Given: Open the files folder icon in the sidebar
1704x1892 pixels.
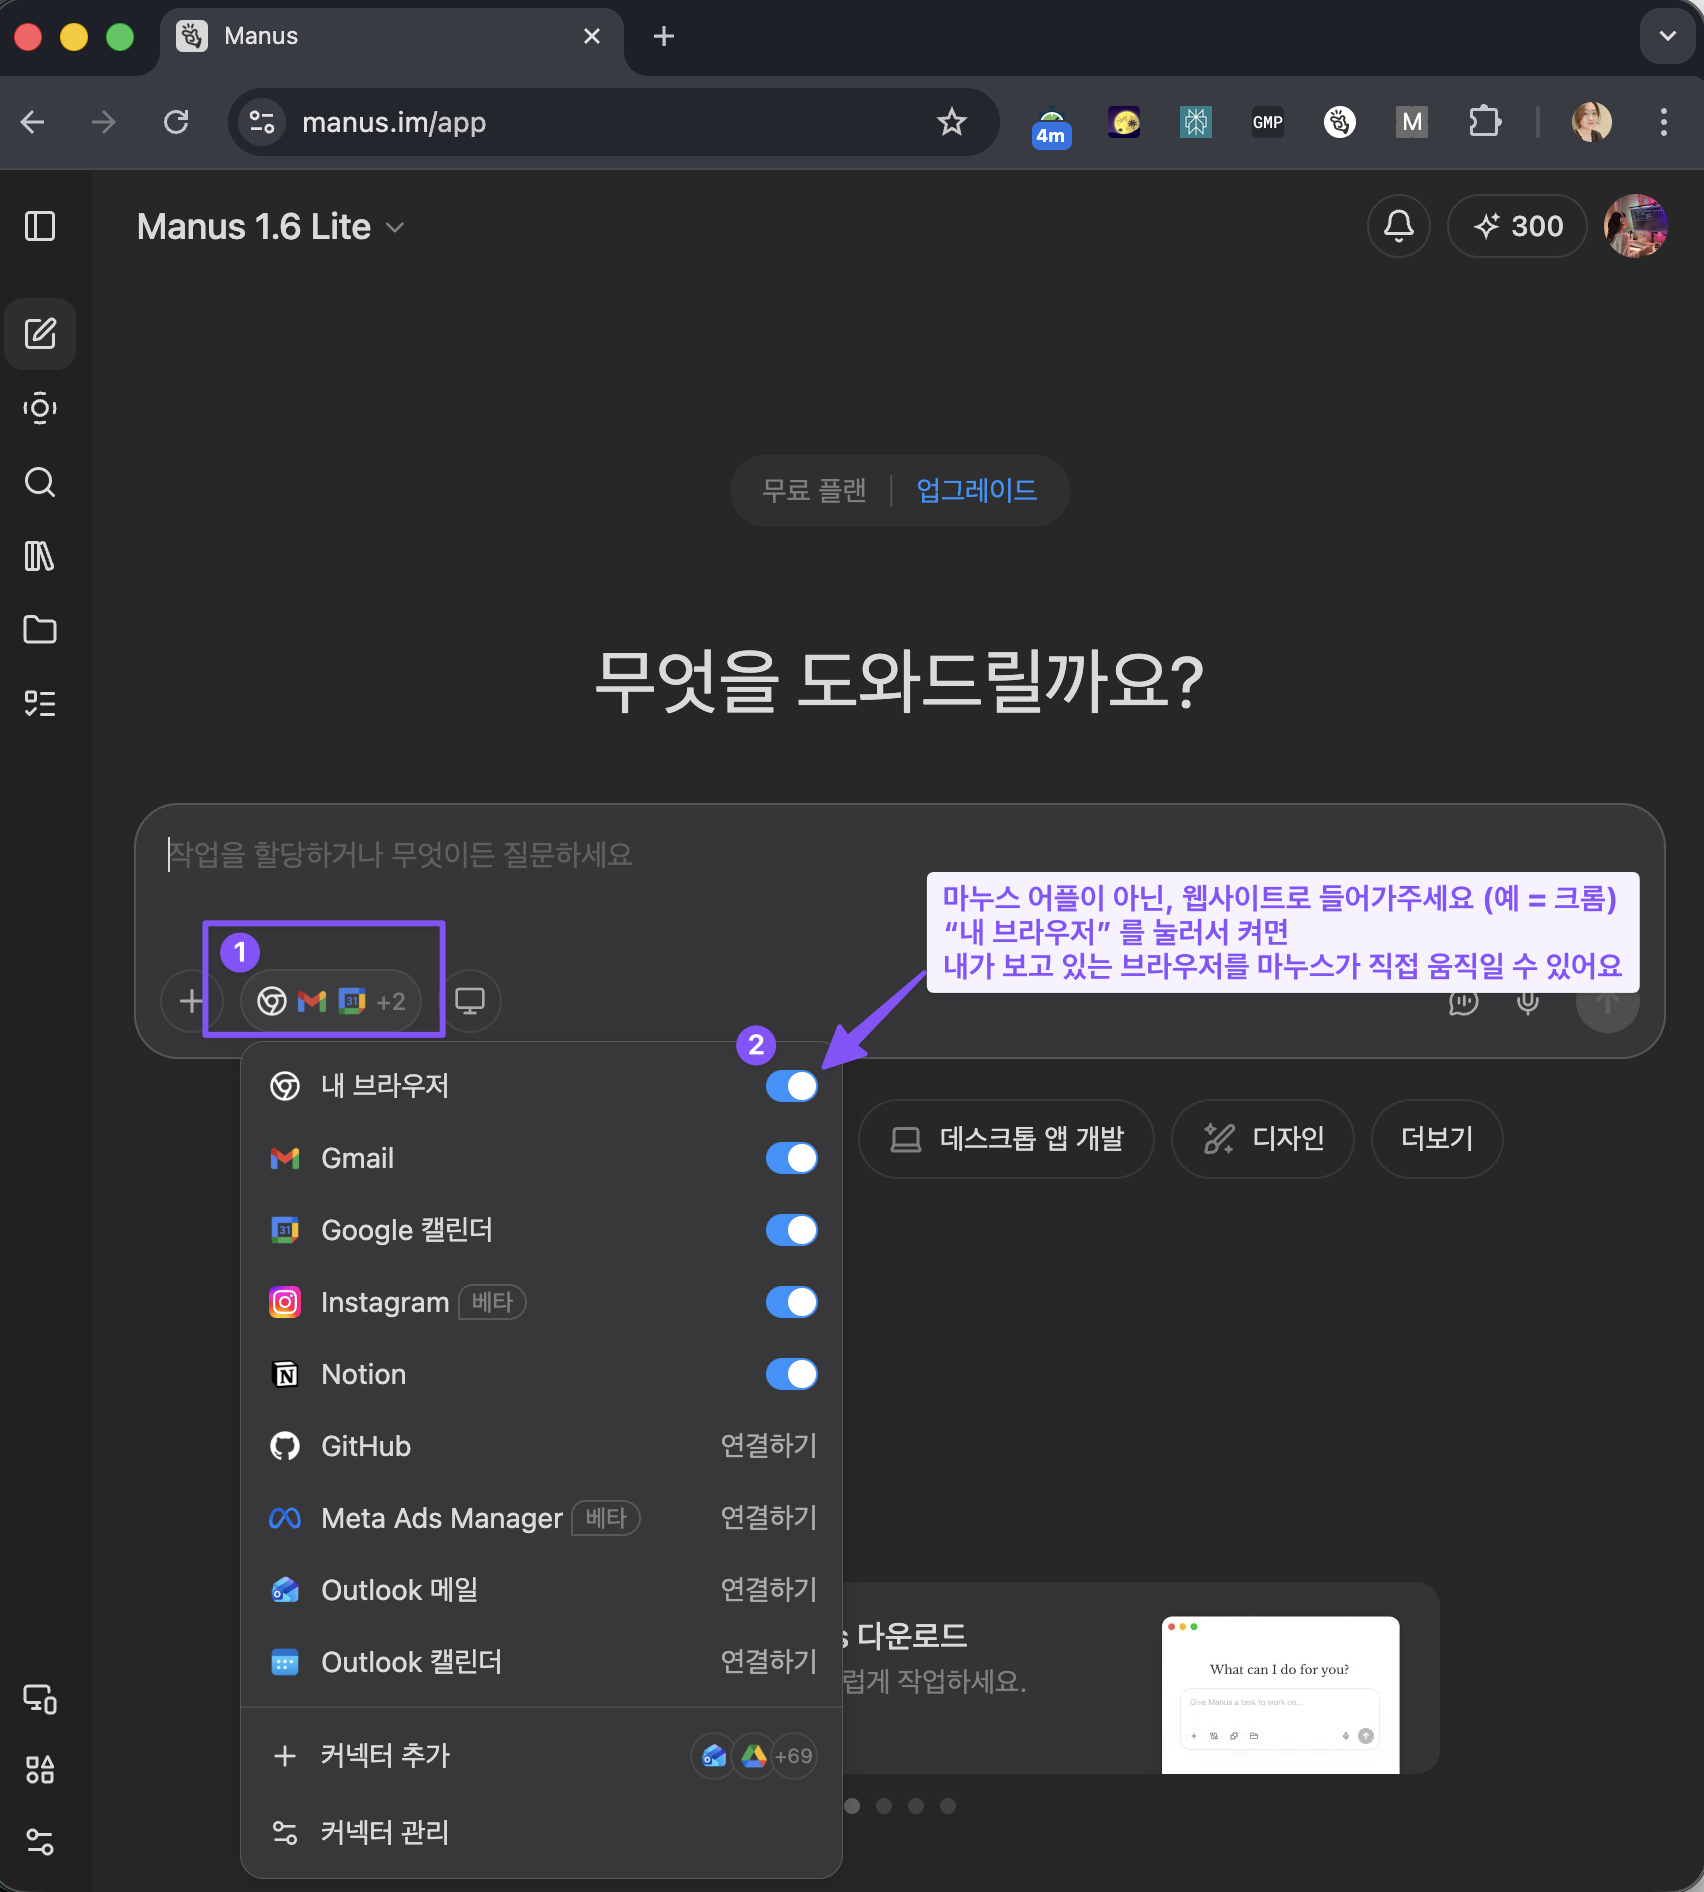Looking at the screenshot, I should [x=40, y=630].
